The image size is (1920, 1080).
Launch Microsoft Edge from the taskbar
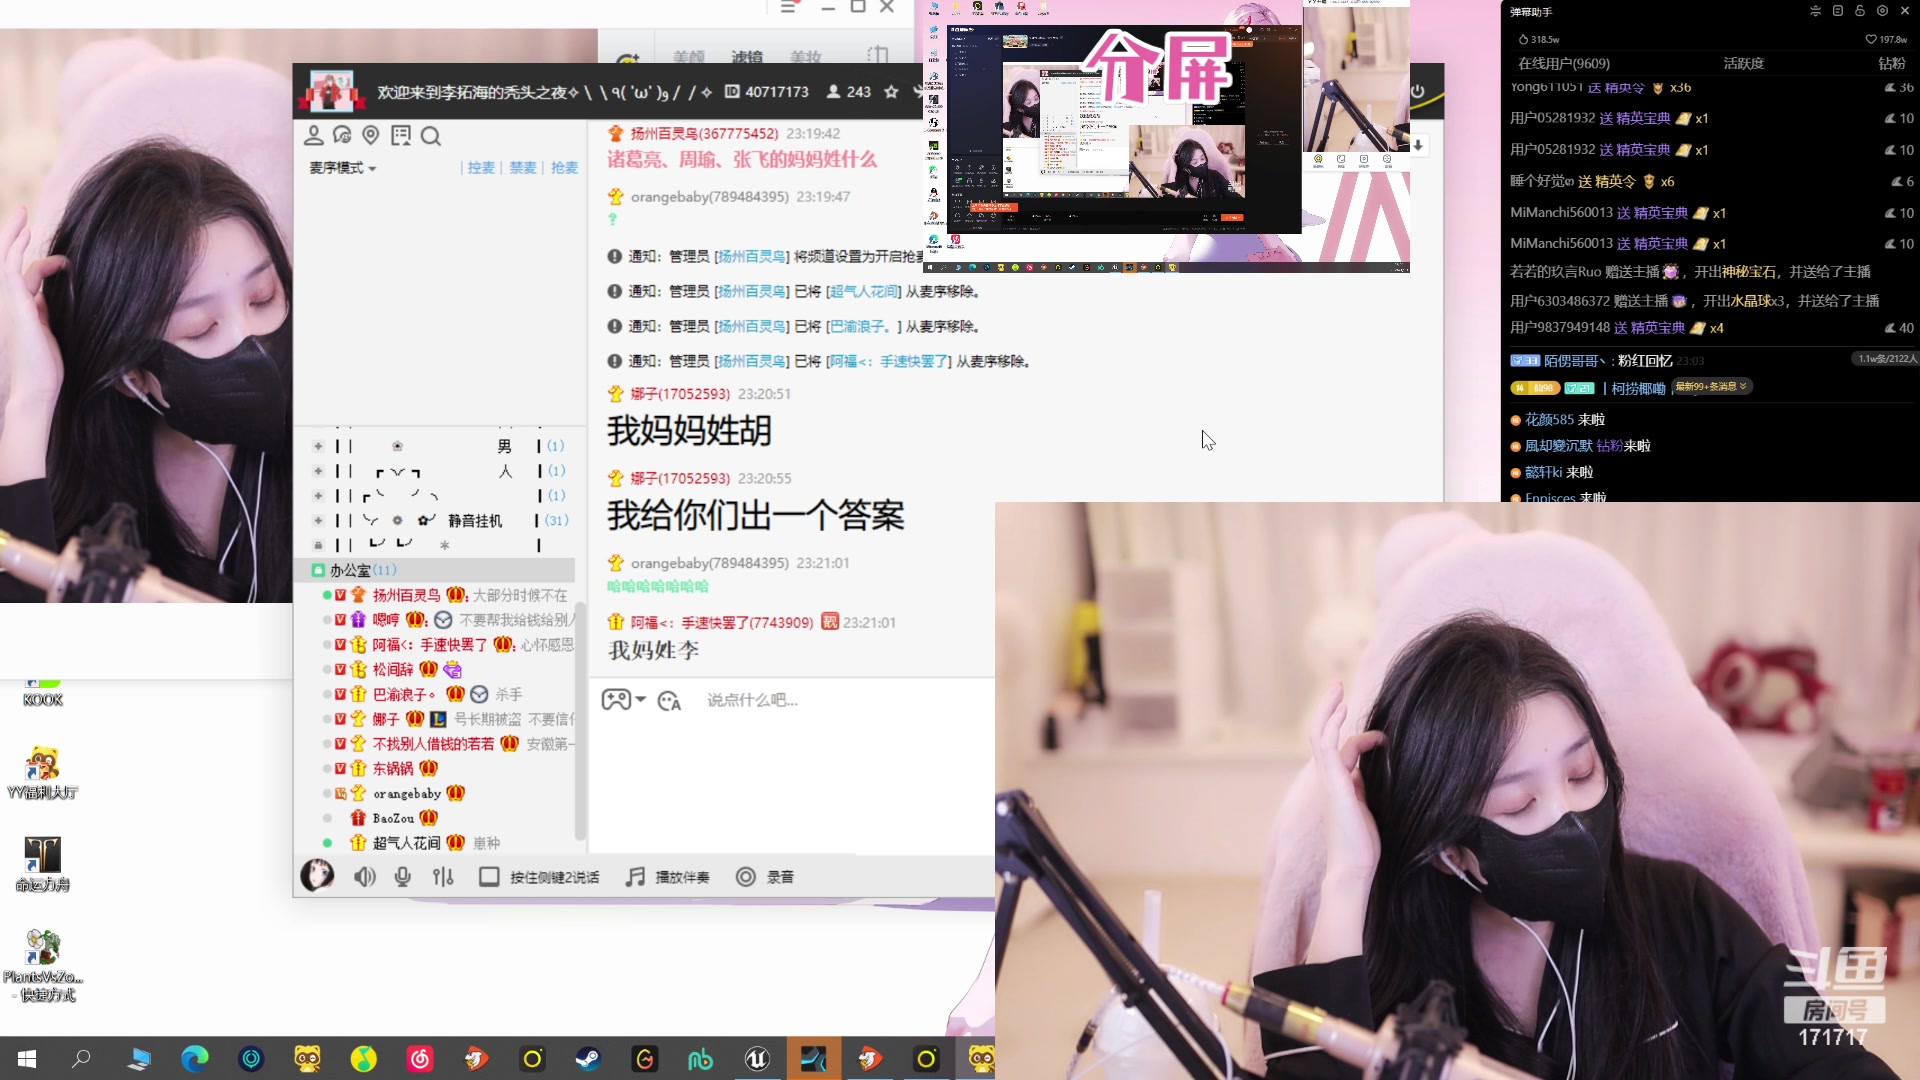coord(195,1059)
